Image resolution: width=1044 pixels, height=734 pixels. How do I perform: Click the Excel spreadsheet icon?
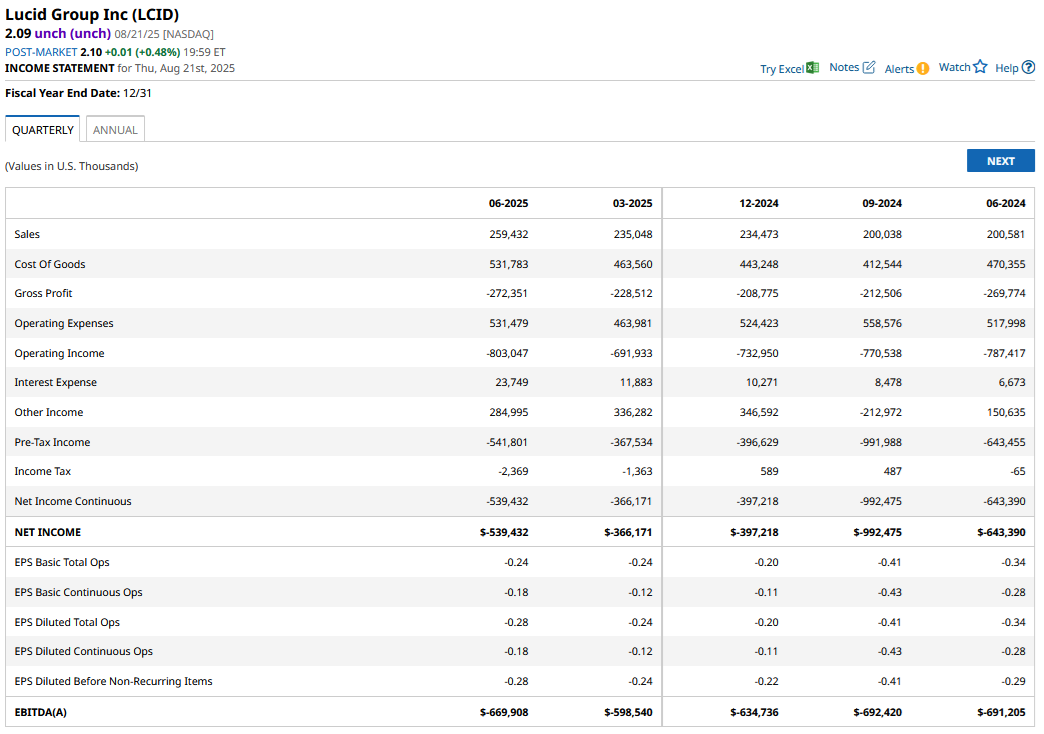coord(812,67)
